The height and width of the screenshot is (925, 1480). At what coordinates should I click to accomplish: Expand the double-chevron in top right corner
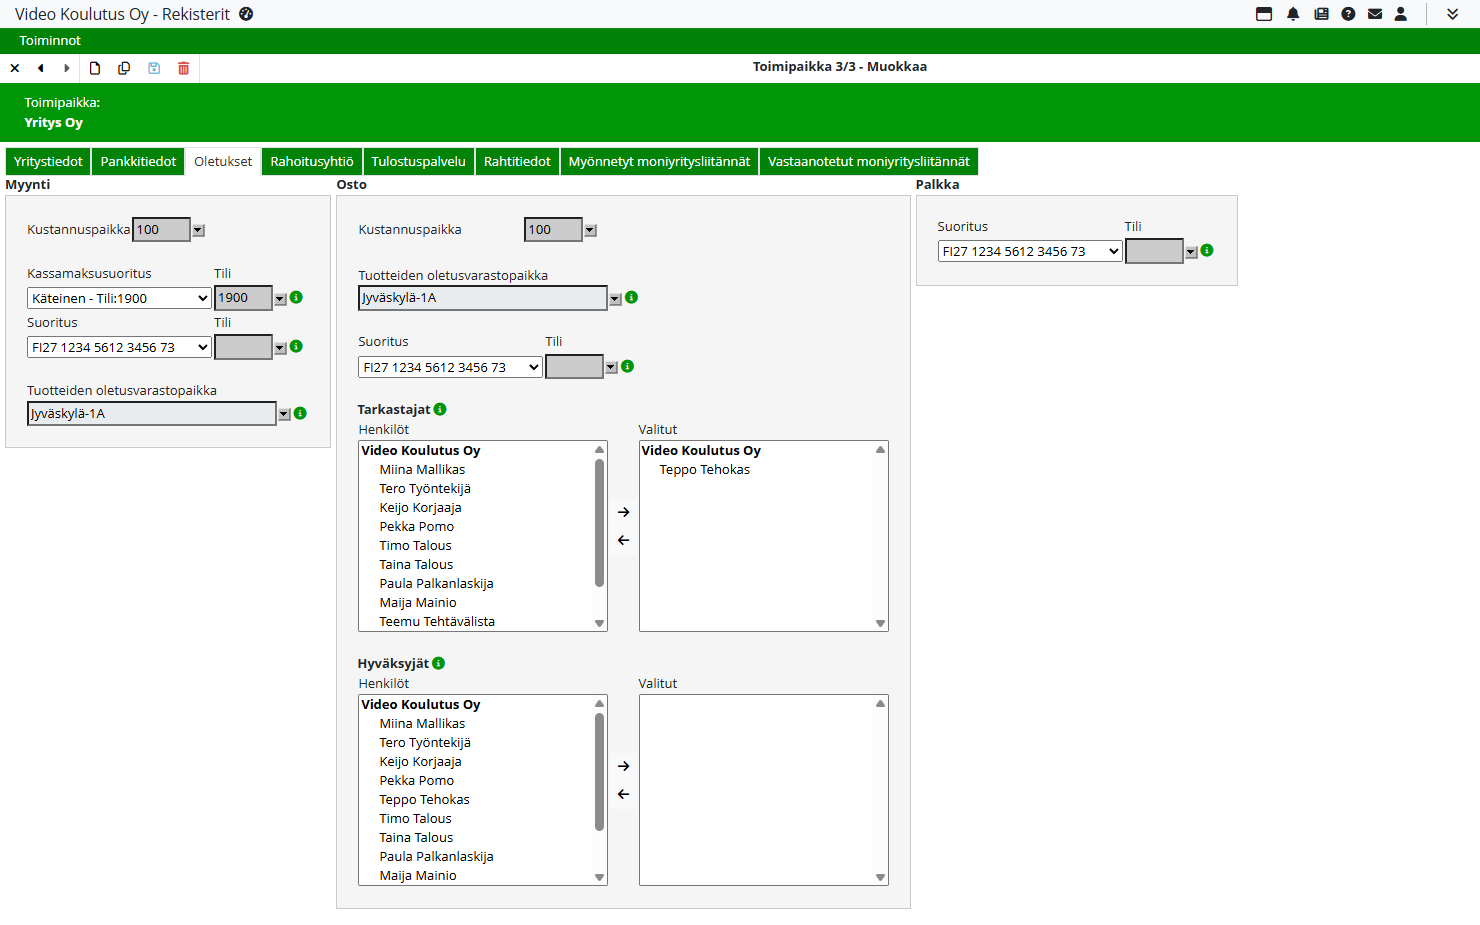pyautogui.click(x=1452, y=14)
